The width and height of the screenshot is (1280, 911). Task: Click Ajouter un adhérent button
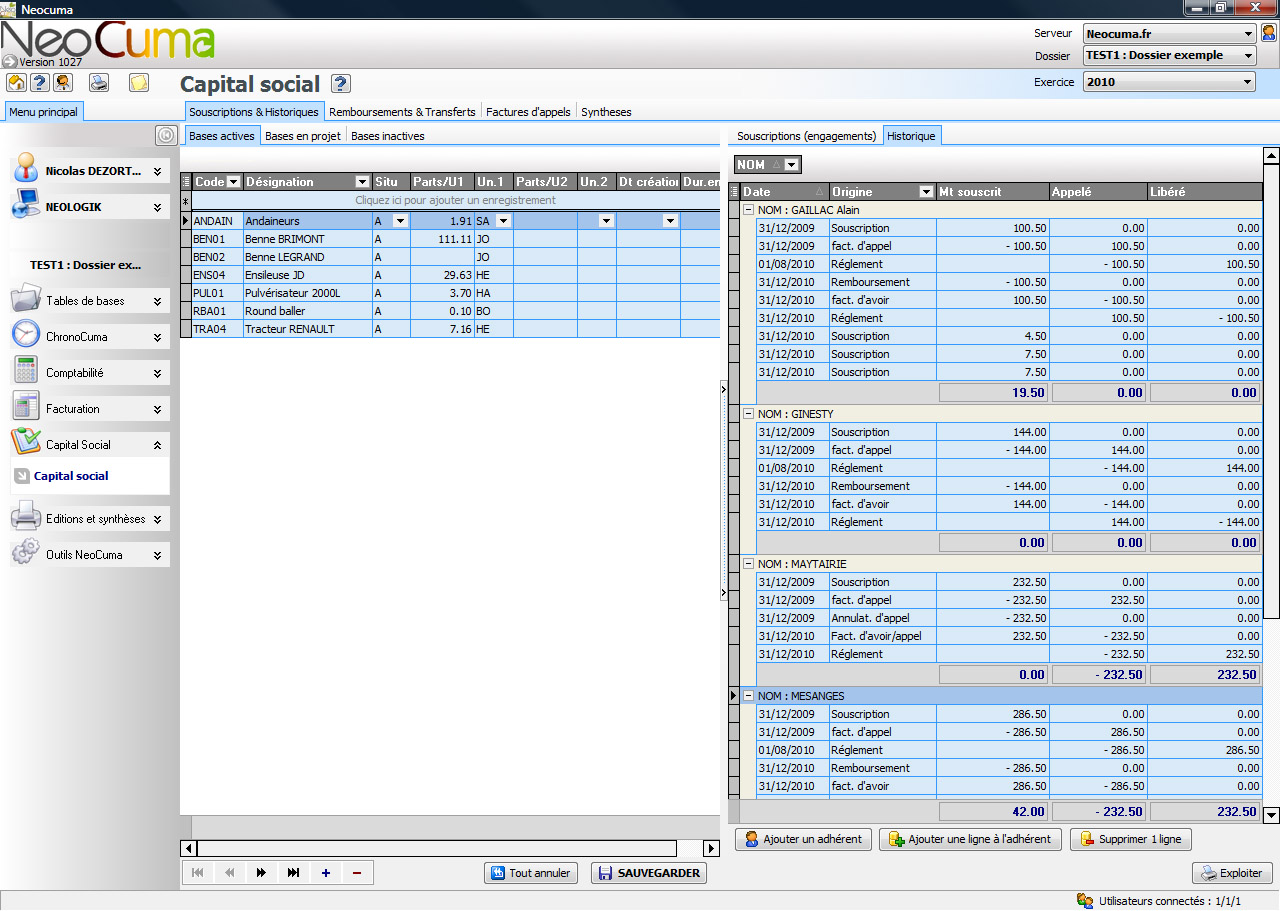pyautogui.click(x=803, y=839)
